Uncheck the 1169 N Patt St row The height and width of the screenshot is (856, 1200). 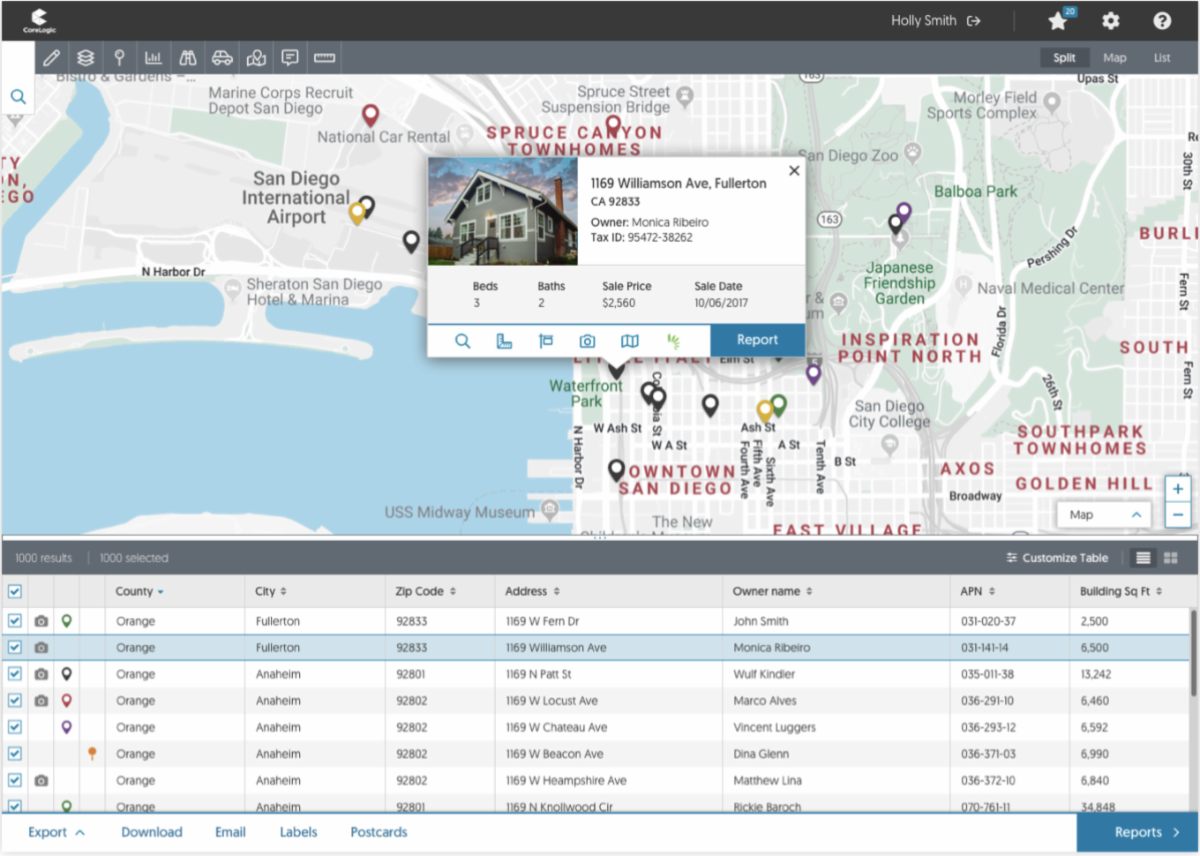(x=15, y=674)
